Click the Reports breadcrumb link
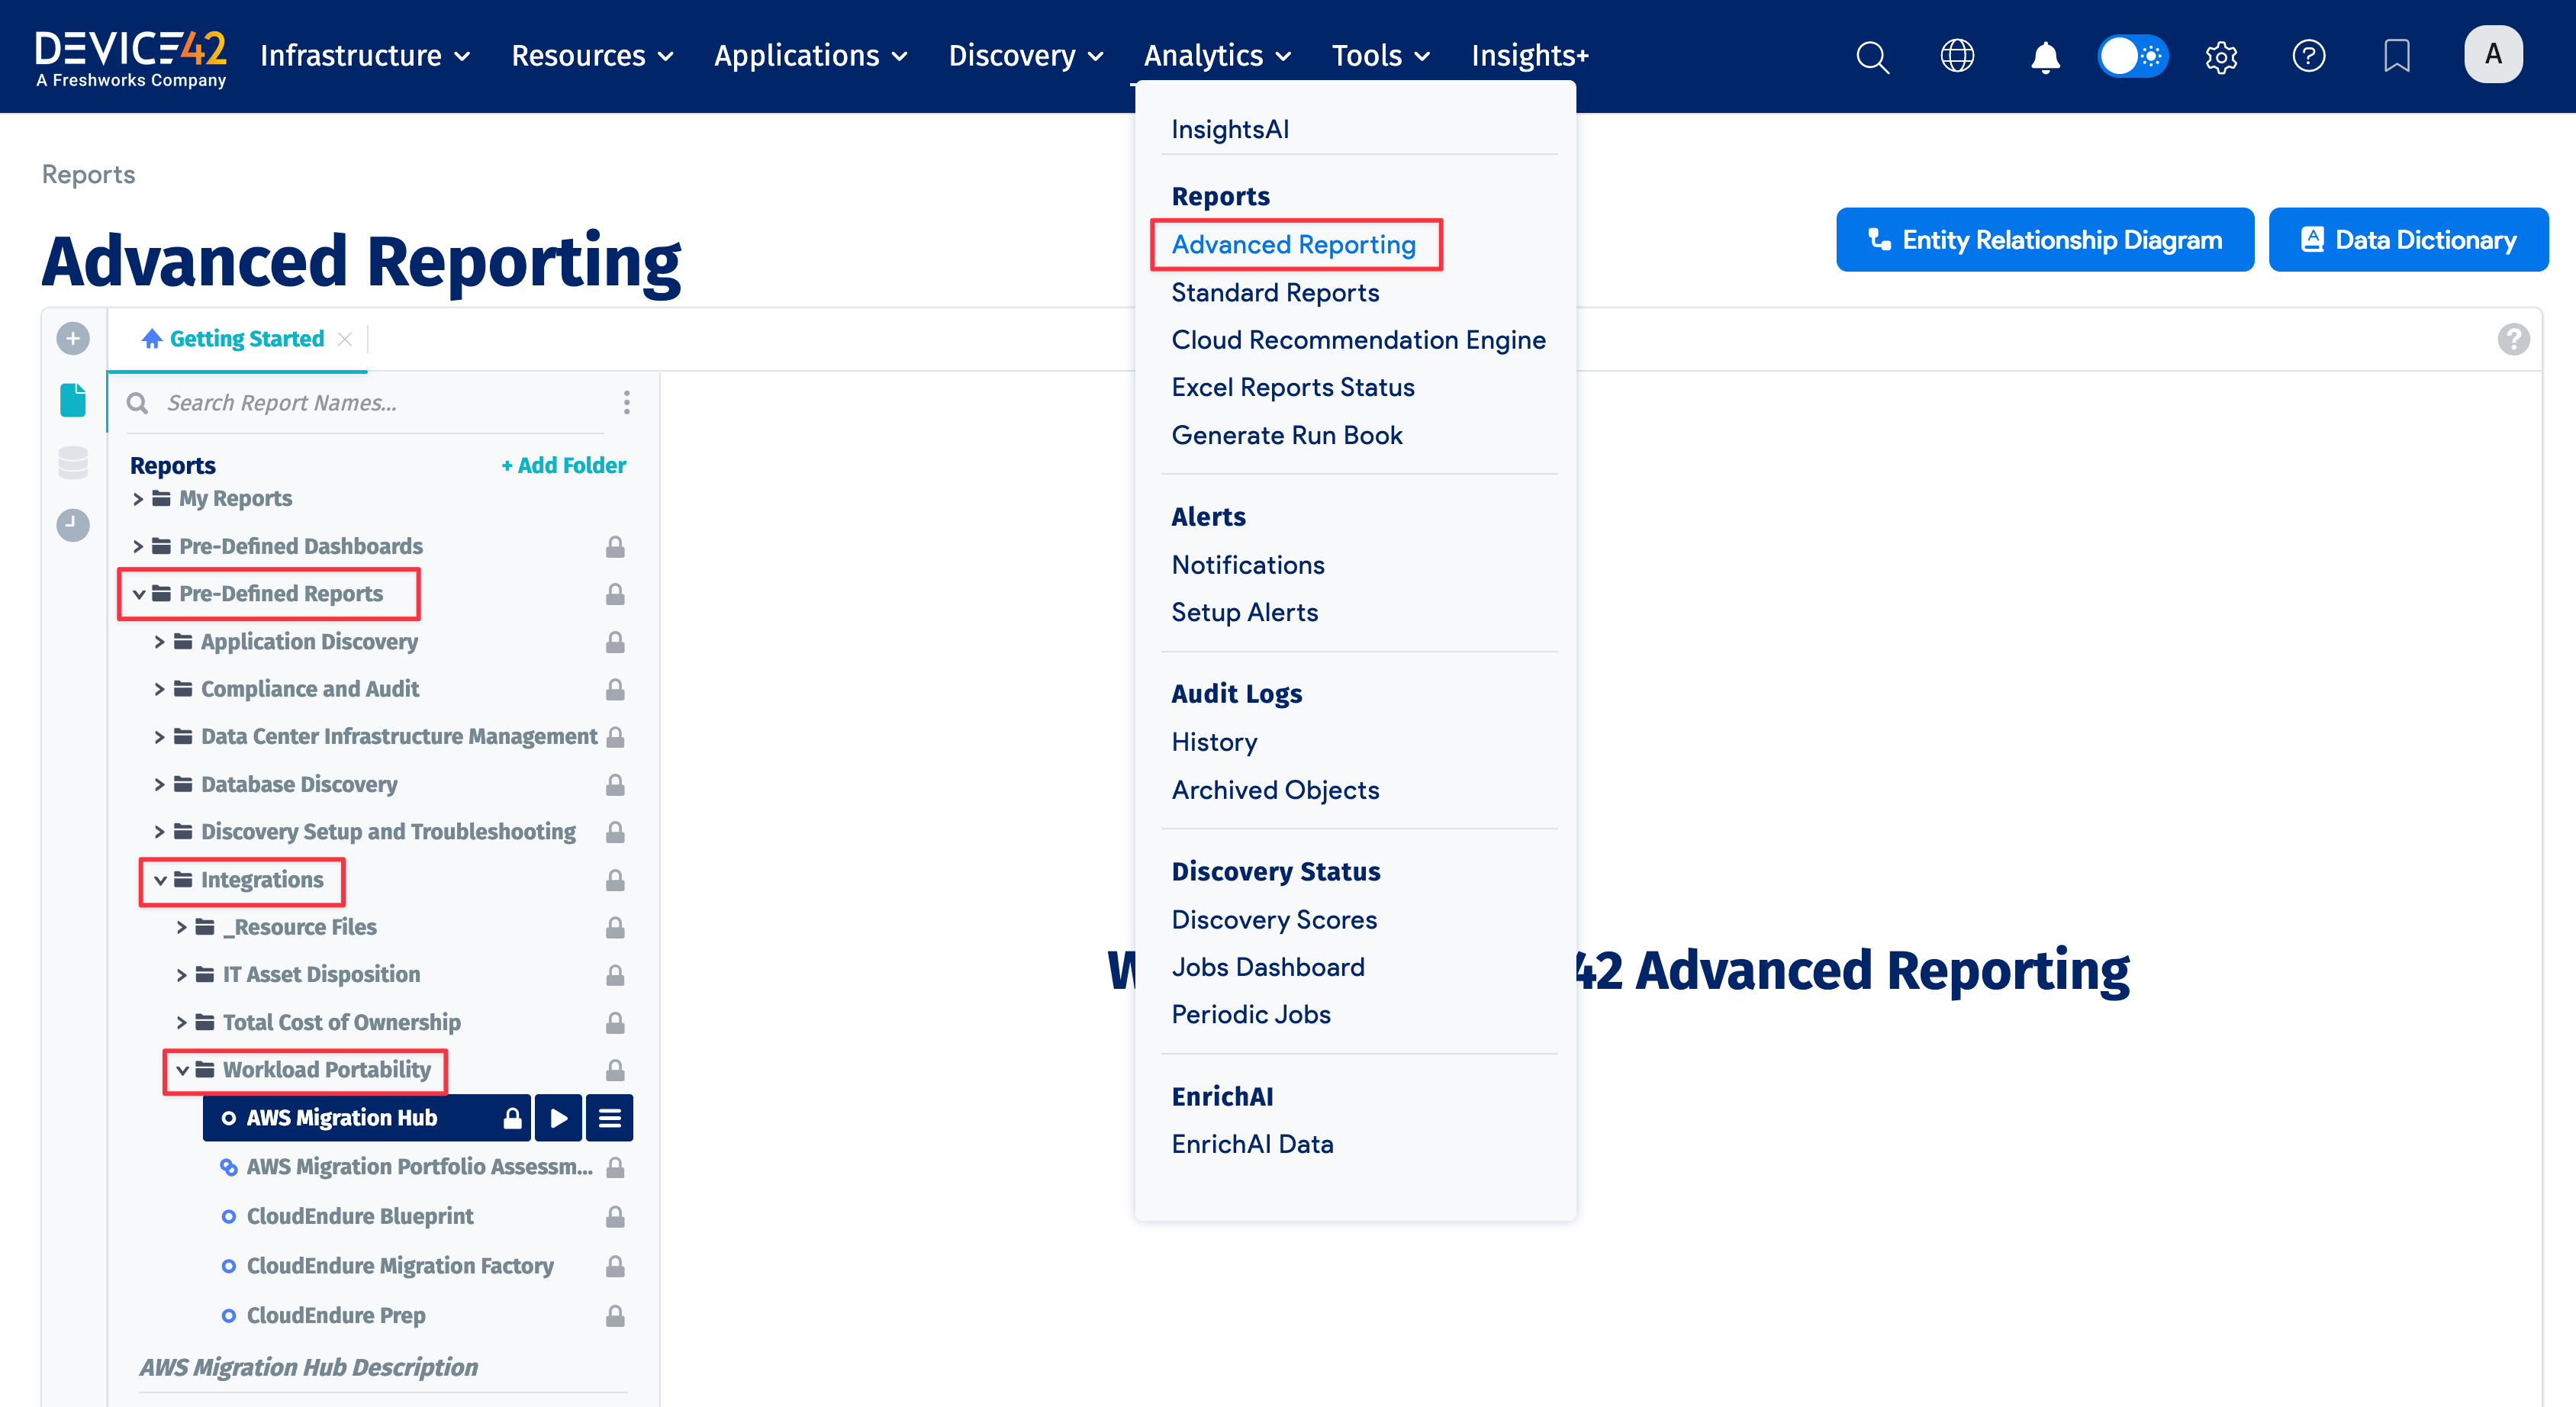 pos(88,175)
